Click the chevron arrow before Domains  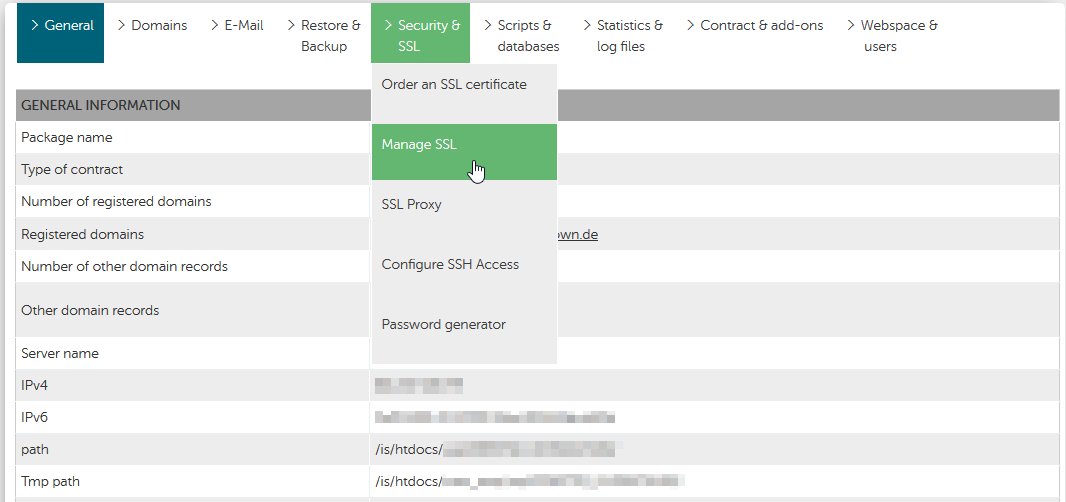click(122, 26)
